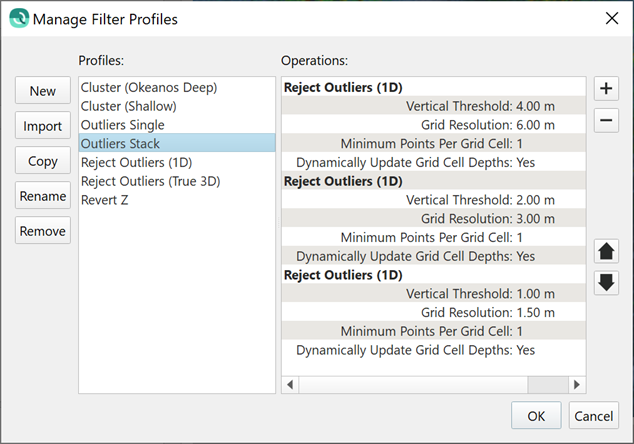
Task: Cancel the dialog
Action: [x=594, y=416]
